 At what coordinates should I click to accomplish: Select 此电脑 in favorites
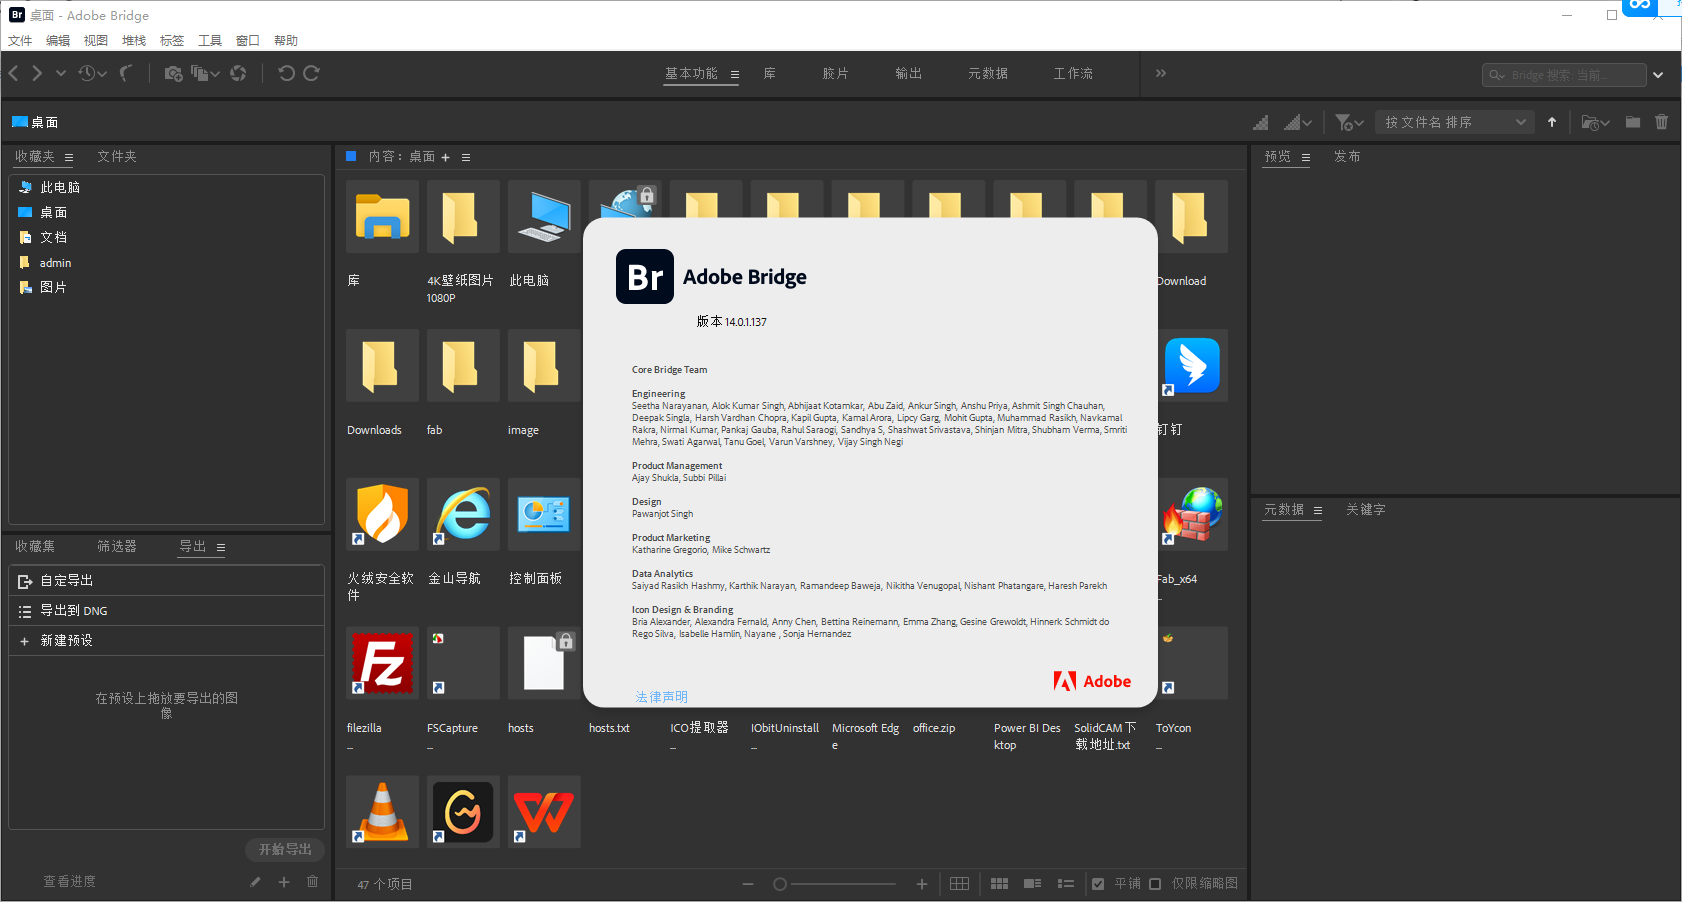click(60, 188)
